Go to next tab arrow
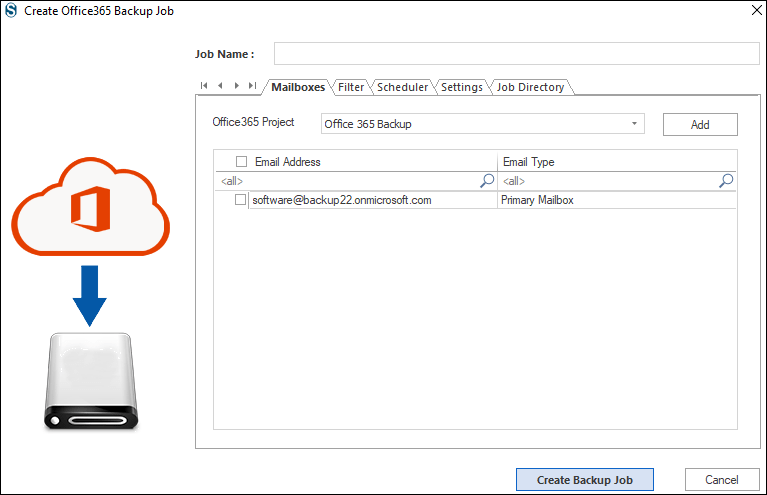767x495 pixels. tap(237, 86)
